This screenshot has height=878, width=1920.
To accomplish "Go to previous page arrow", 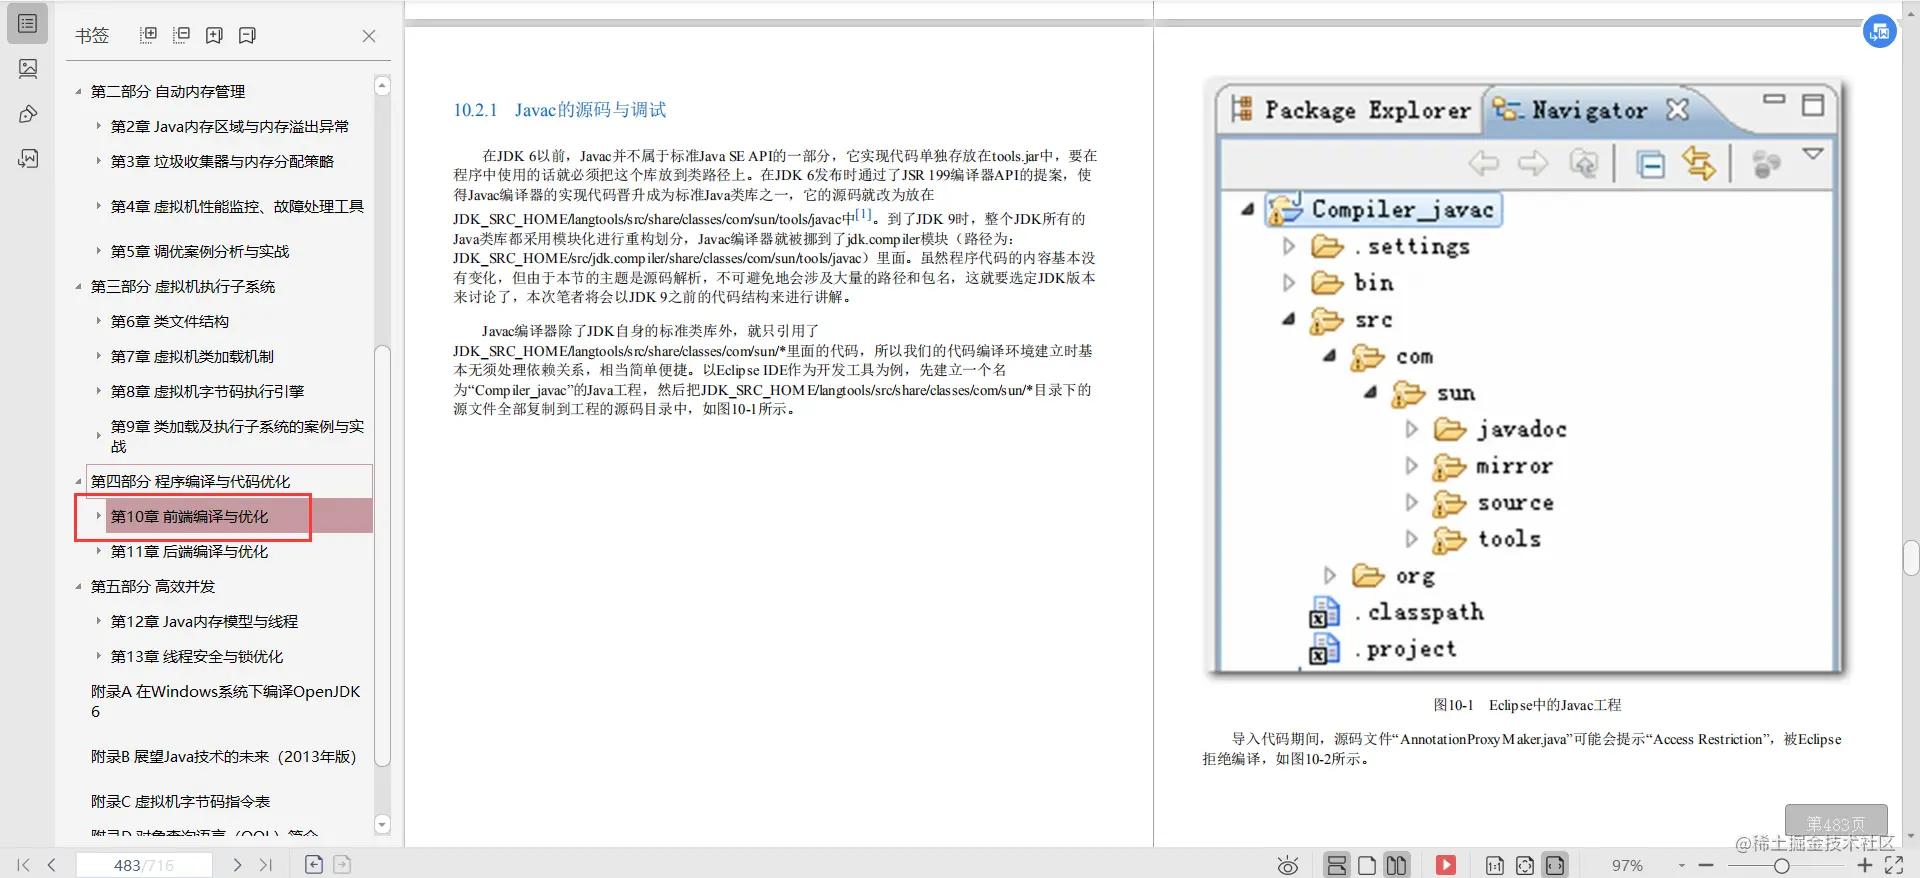I will pyautogui.click(x=52, y=865).
